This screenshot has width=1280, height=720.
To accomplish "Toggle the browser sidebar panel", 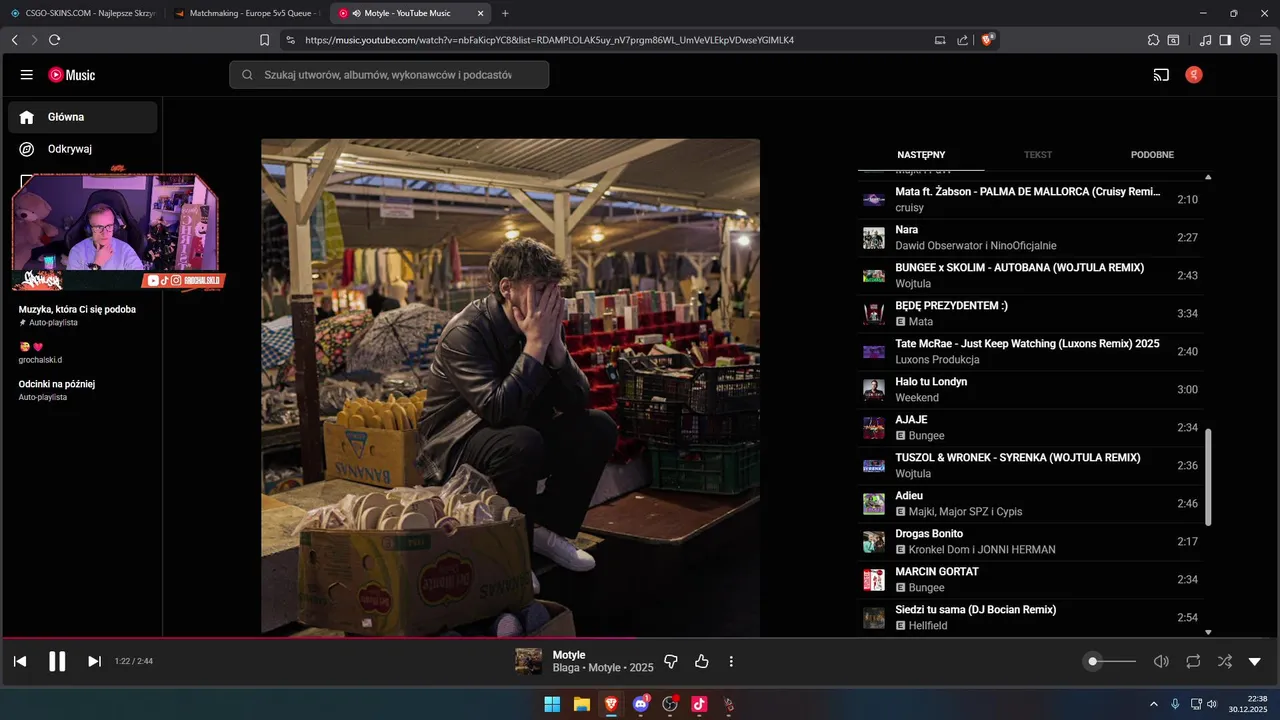I will pyautogui.click(x=1225, y=40).
